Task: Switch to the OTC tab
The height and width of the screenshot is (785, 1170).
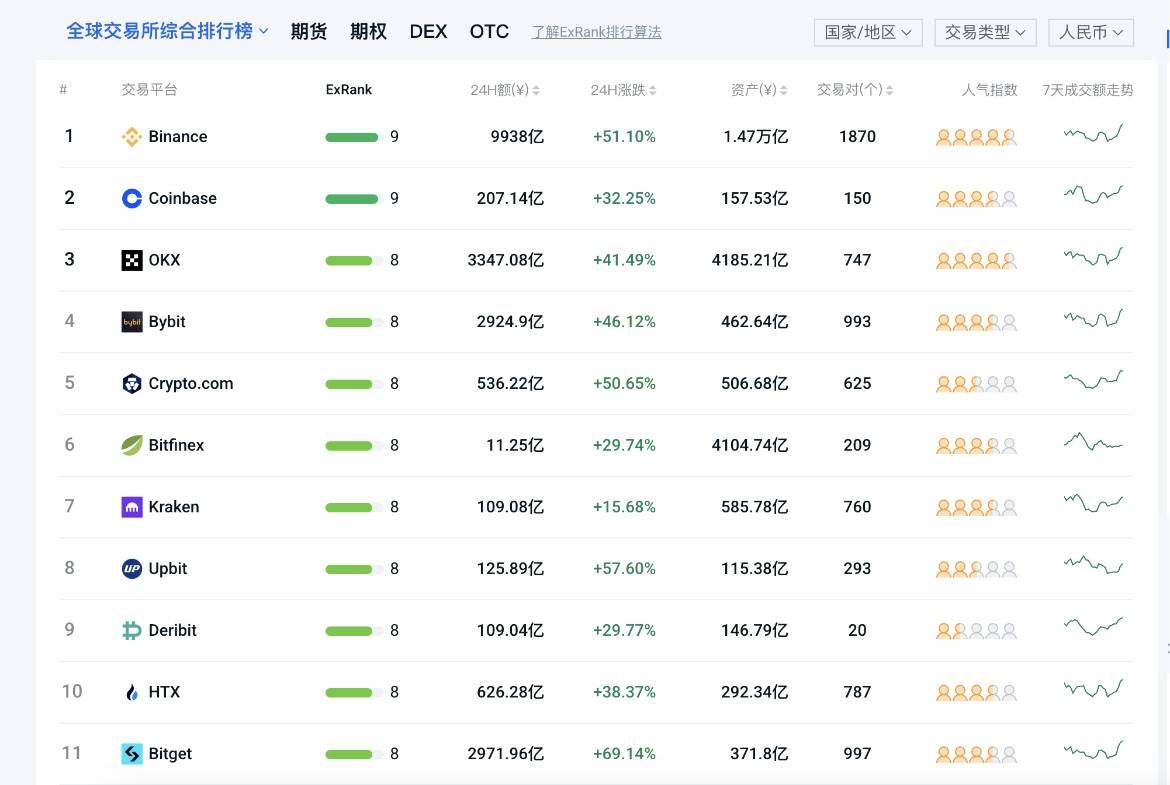Action: (x=489, y=31)
